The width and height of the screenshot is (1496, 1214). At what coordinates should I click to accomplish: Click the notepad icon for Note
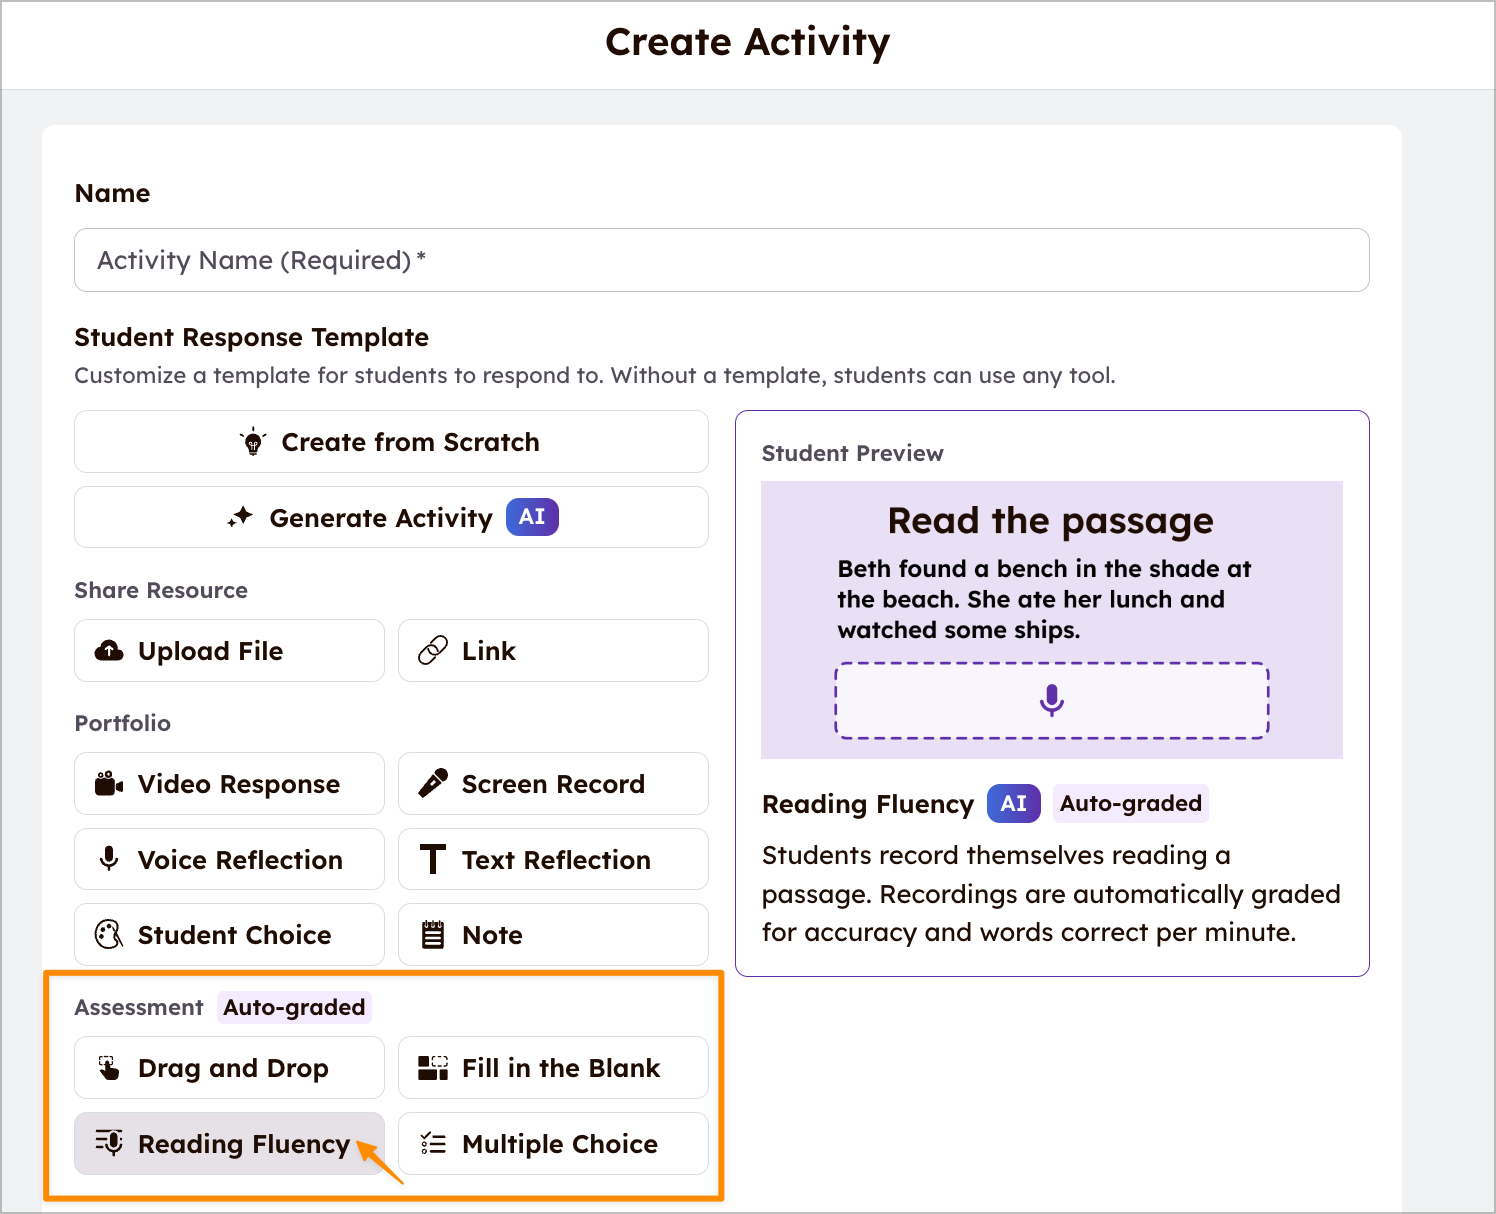tap(432, 935)
